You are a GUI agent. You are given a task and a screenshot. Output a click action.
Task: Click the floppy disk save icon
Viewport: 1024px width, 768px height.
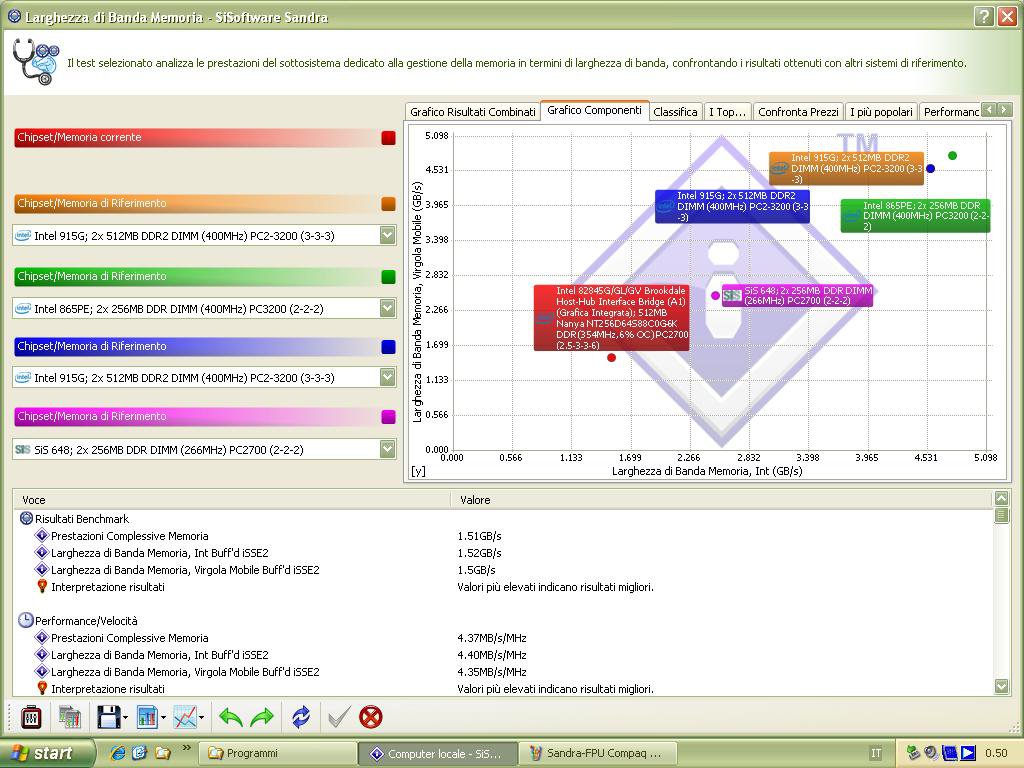[x=108, y=717]
